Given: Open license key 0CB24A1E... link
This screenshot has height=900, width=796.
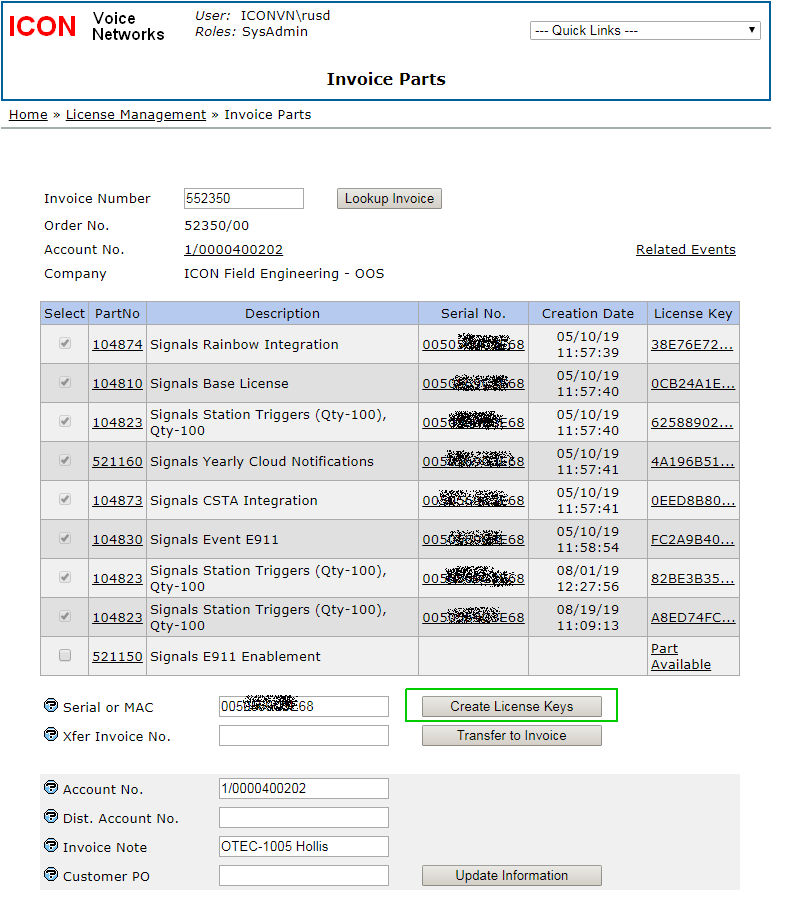Looking at the screenshot, I should pyautogui.click(x=693, y=383).
